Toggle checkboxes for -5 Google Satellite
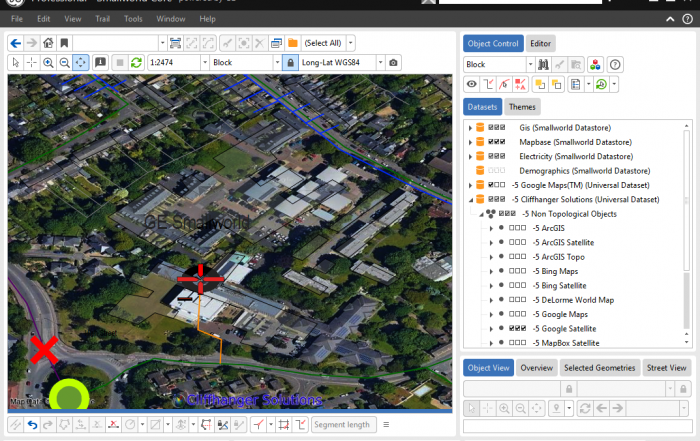The height and width of the screenshot is (441, 700). (517, 328)
